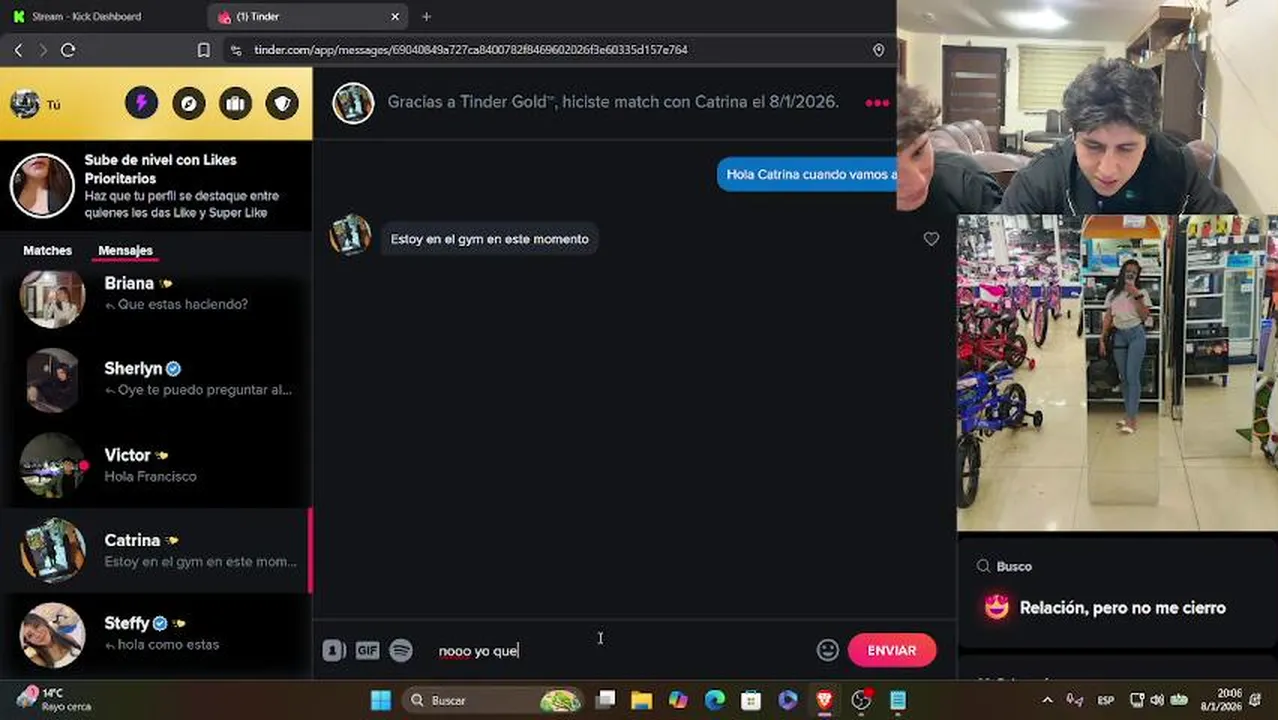Open the location permission icon in address bar

(878, 50)
